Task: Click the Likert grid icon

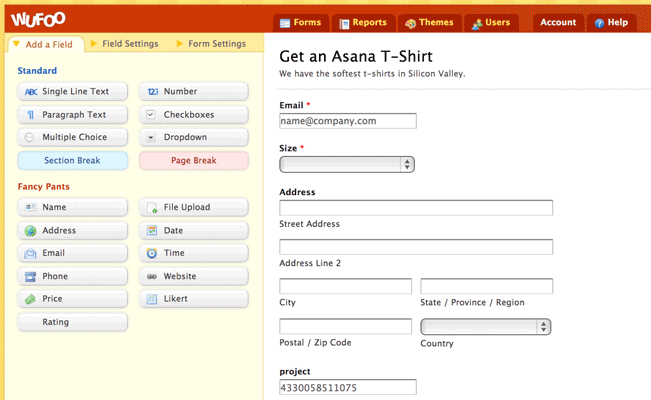Action: pyautogui.click(x=152, y=299)
